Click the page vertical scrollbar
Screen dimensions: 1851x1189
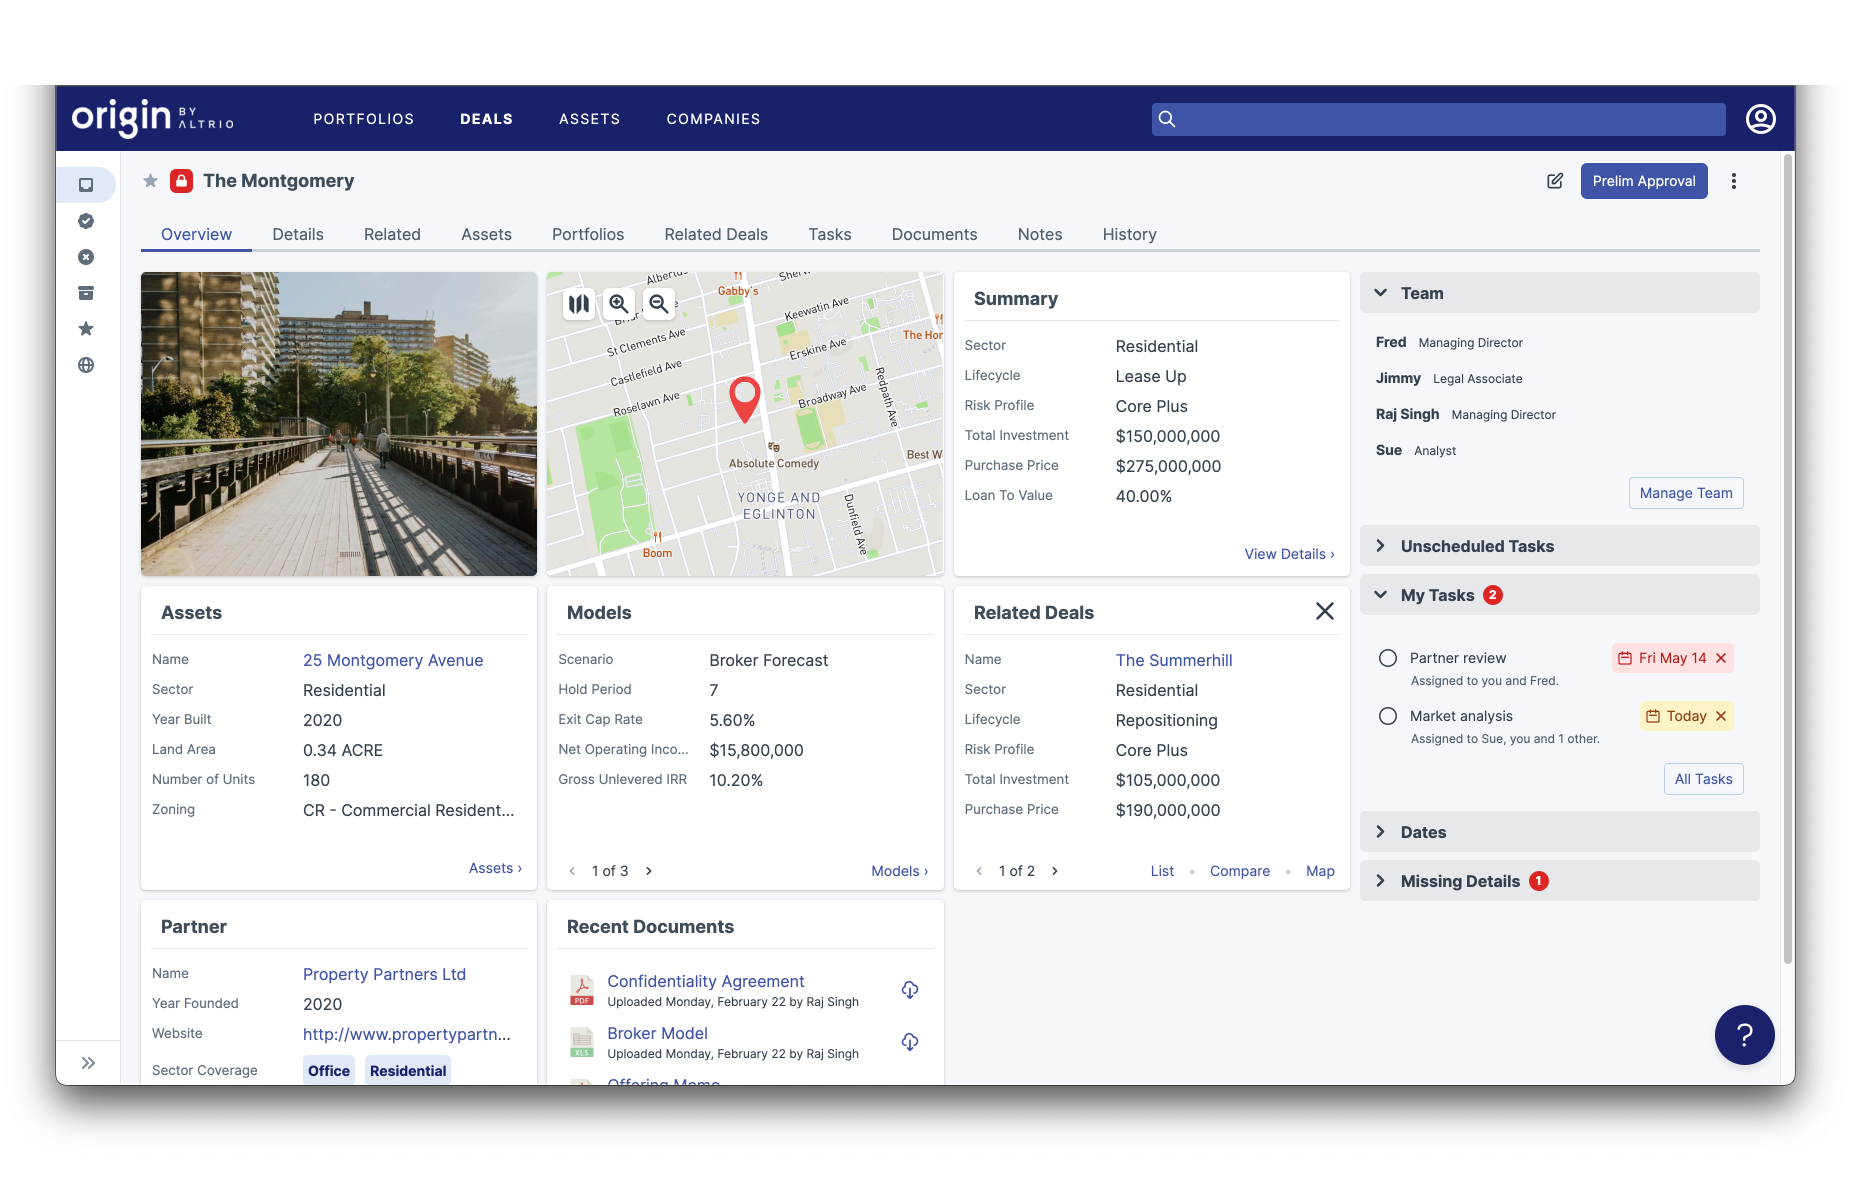click(1788, 560)
